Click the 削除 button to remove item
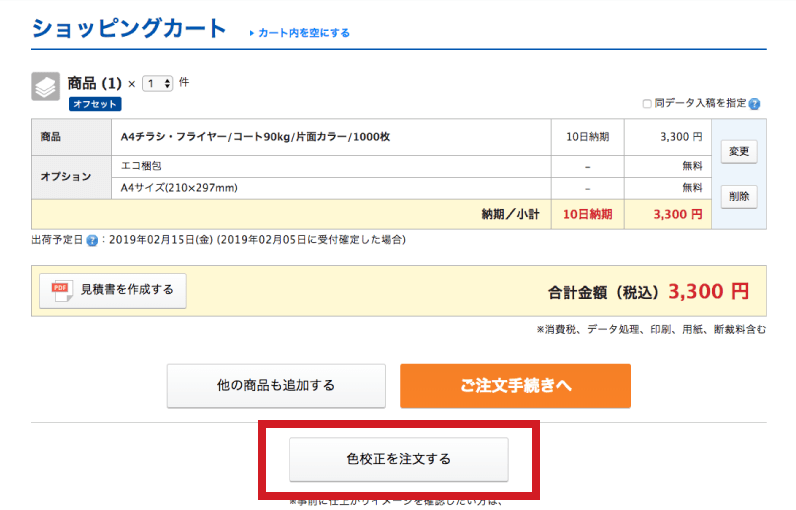The width and height of the screenshot is (796, 510). coord(738,197)
